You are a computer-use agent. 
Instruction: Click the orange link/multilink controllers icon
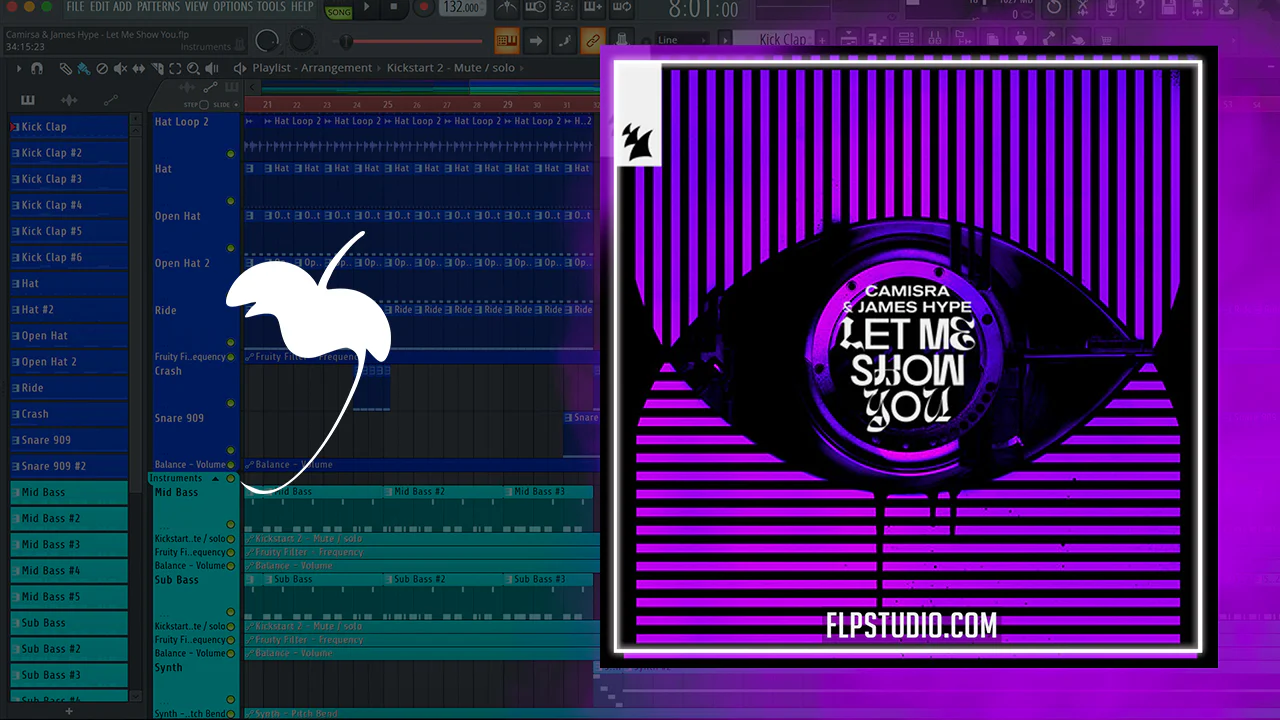(x=592, y=41)
